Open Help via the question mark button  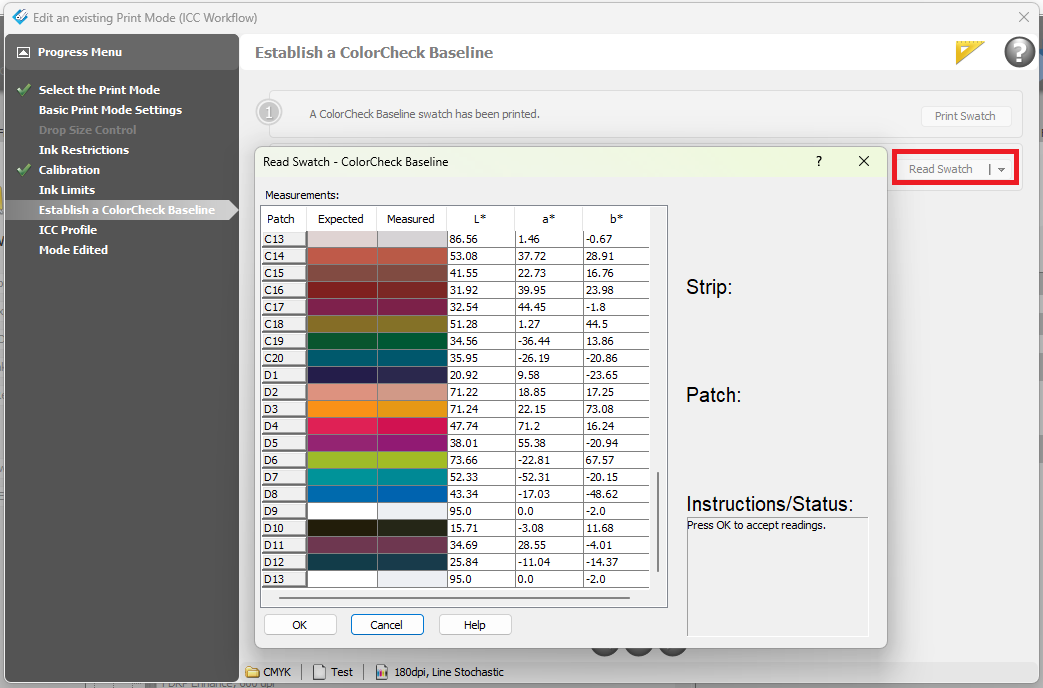1019,51
